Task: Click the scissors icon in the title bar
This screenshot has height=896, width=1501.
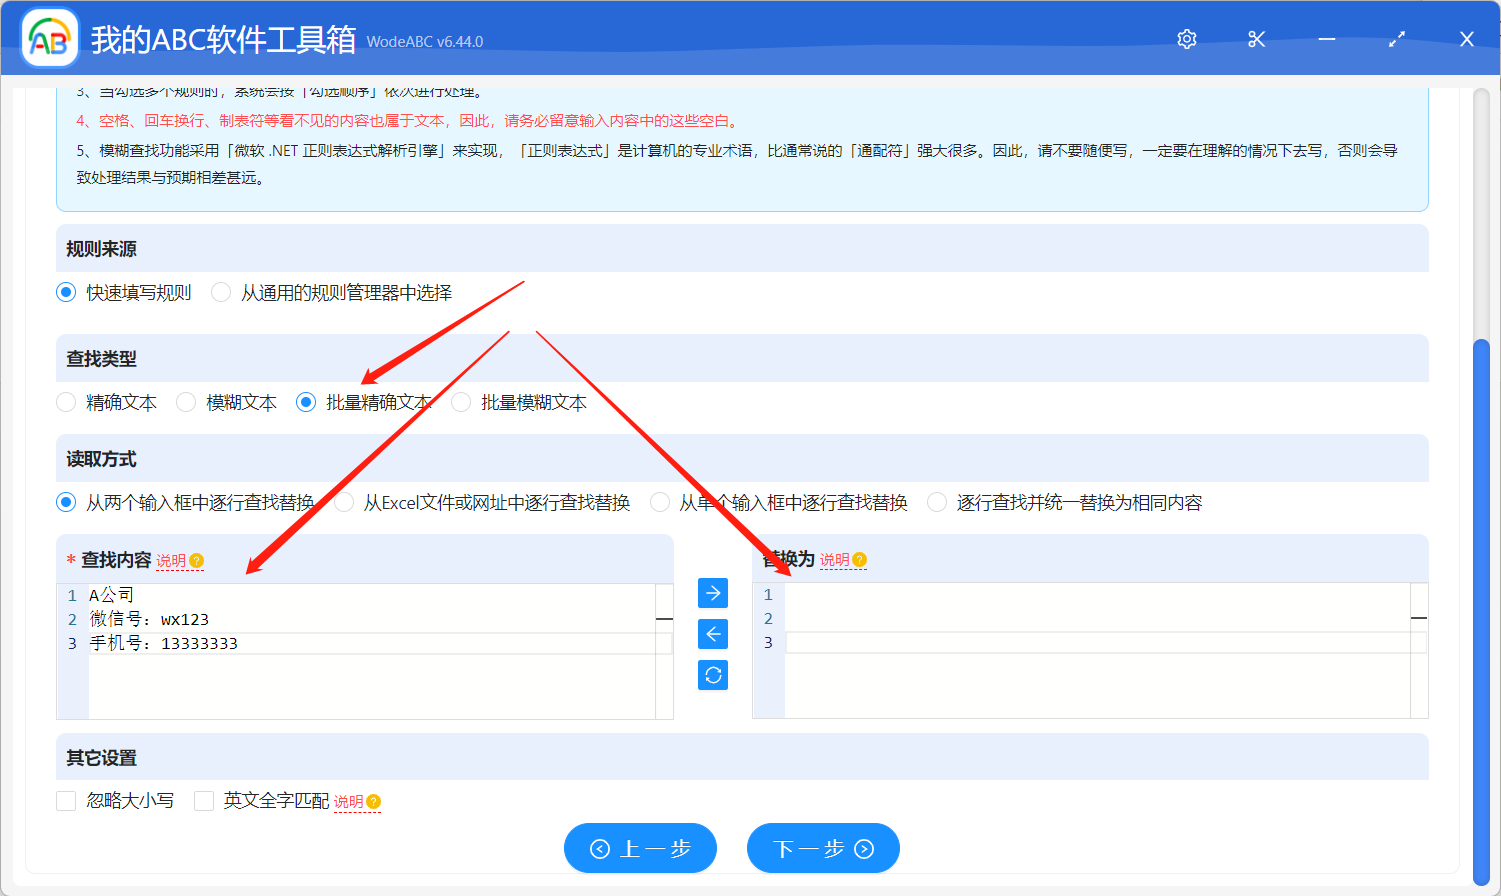Action: 1256,39
